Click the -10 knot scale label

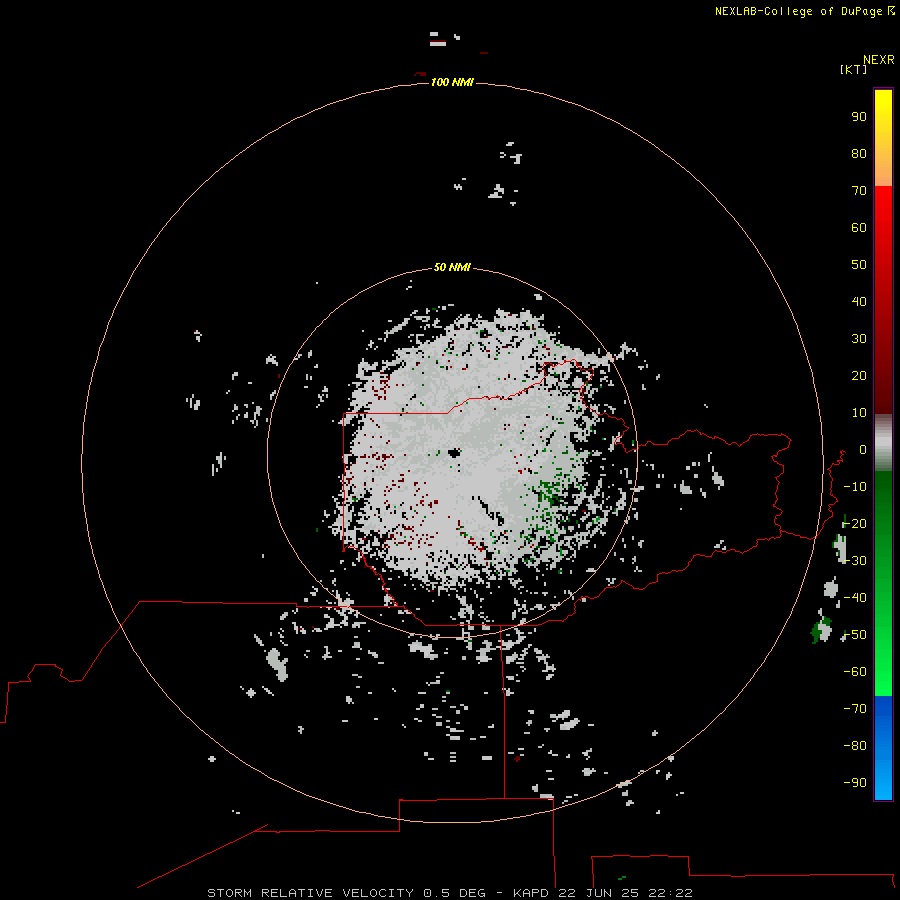tap(855, 487)
